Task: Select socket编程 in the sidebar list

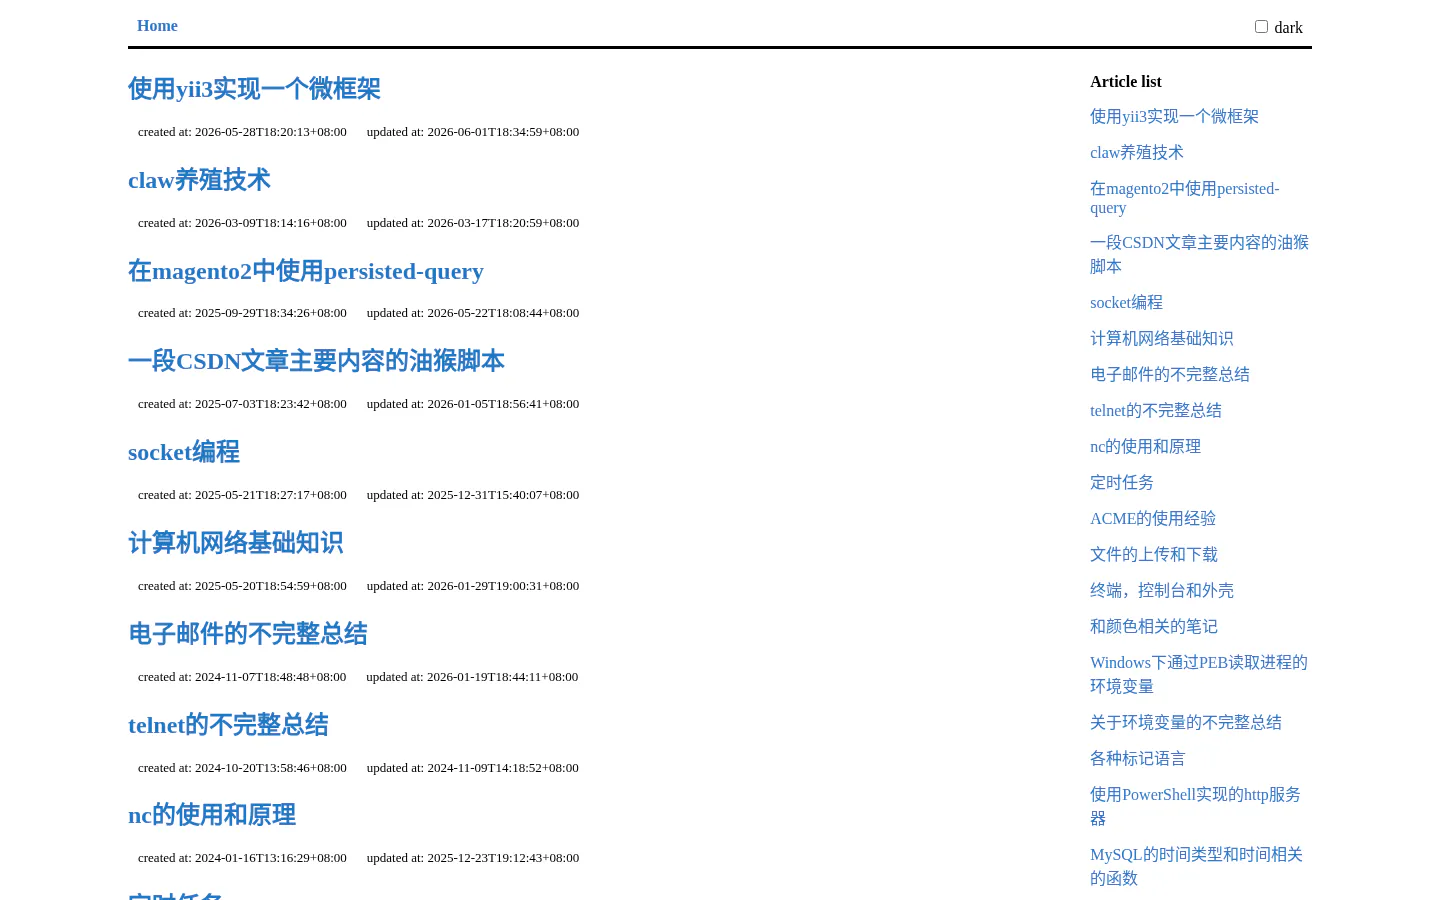Action: tap(1126, 303)
